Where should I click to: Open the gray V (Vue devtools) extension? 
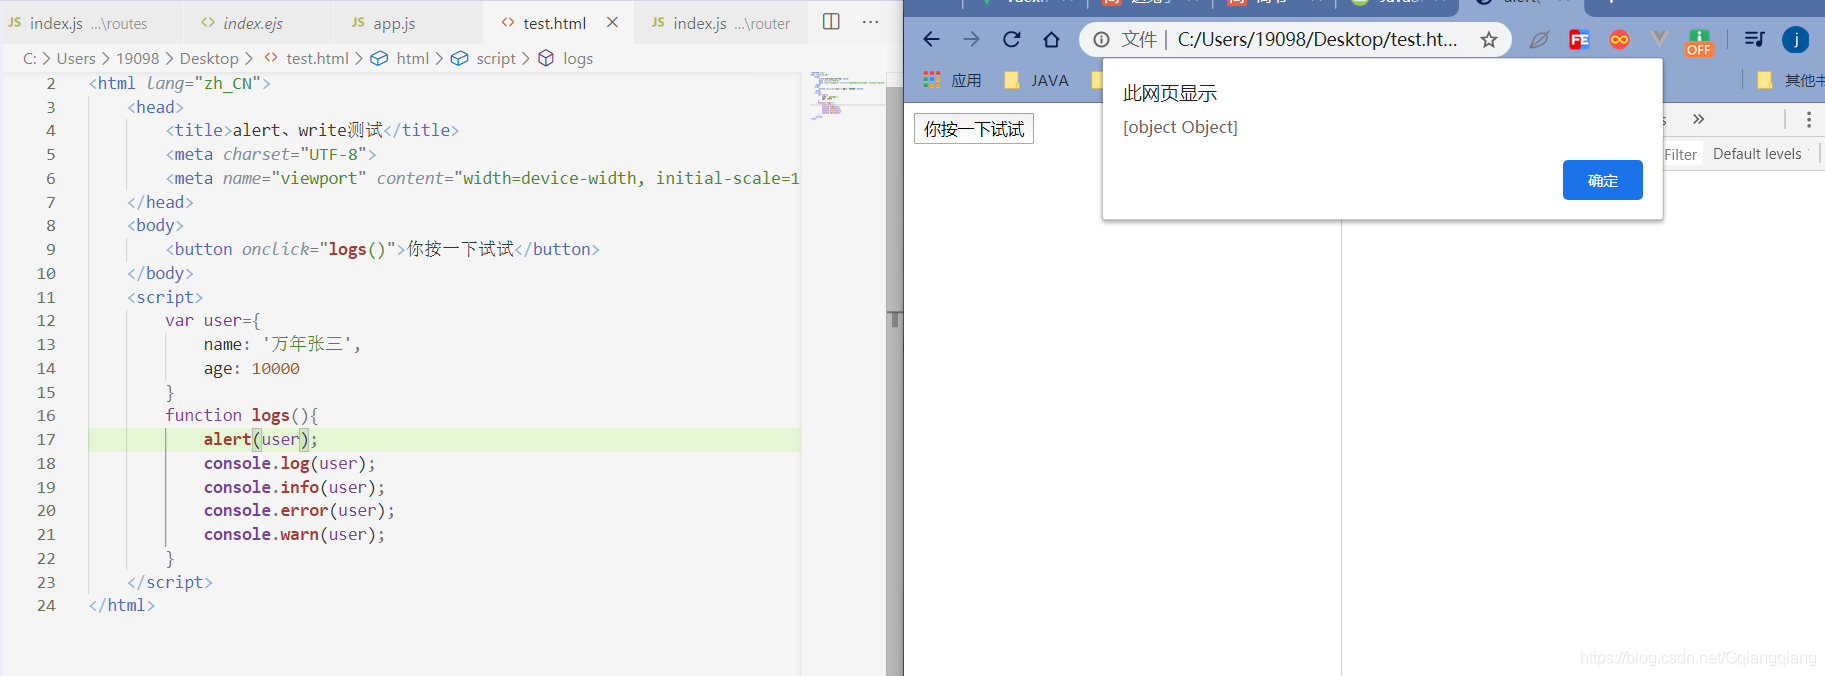(1659, 39)
